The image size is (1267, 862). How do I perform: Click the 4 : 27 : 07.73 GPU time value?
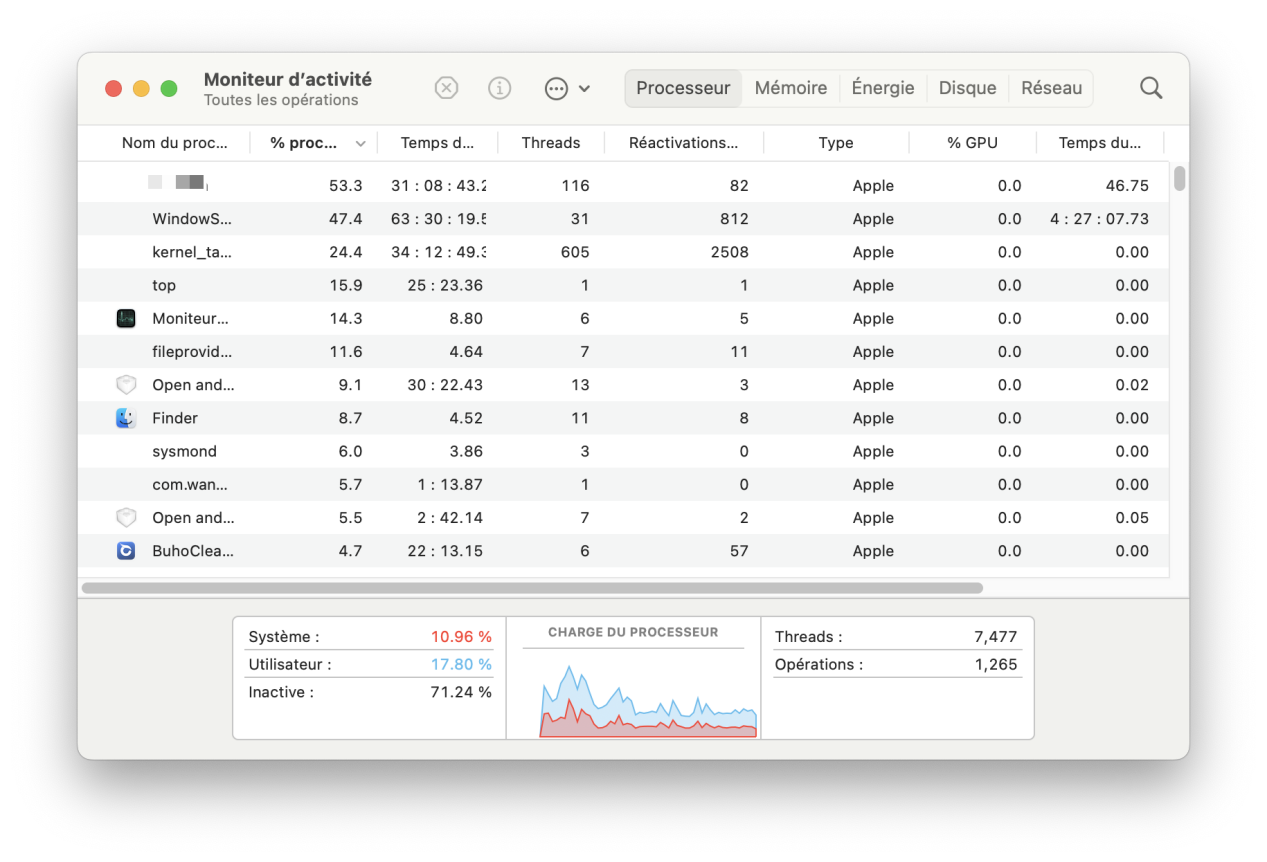coord(1100,219)
